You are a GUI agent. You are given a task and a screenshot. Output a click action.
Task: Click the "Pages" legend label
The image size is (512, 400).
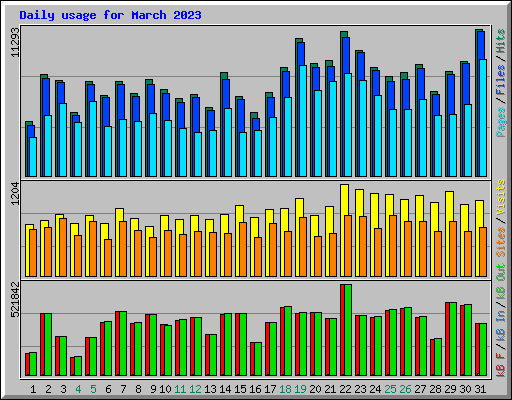tap(501, 122)
